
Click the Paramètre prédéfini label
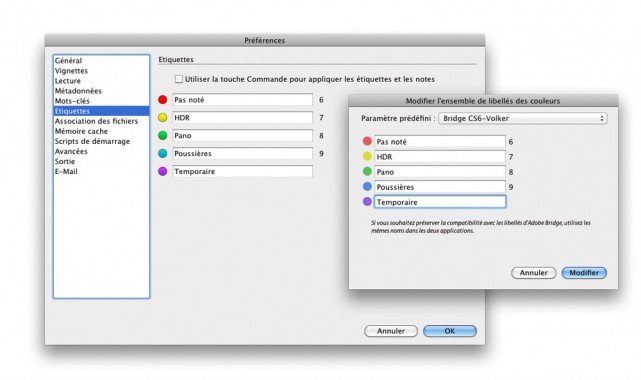398,118
